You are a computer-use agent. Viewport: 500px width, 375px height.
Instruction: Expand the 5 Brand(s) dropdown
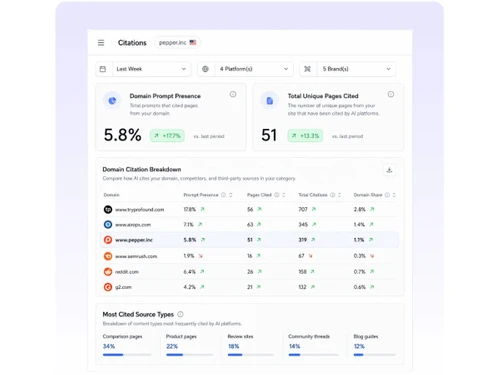[348, 69]
